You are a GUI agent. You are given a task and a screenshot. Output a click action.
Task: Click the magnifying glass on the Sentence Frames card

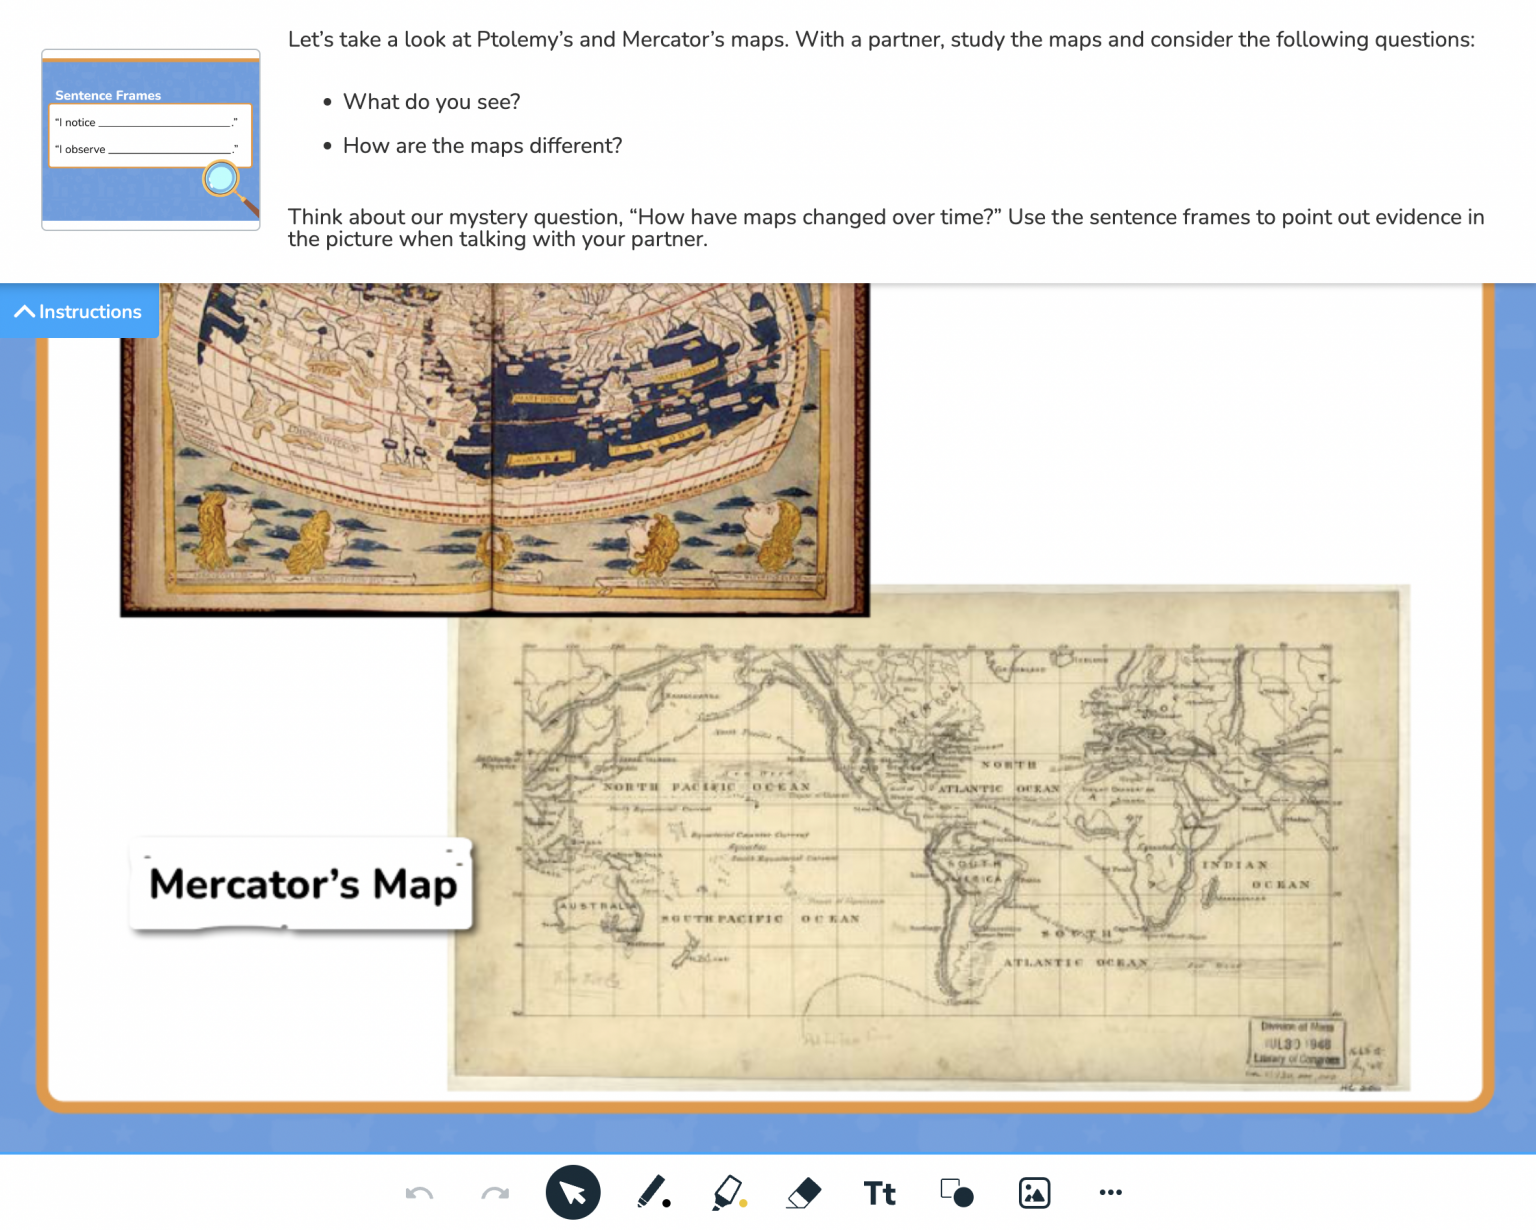pos(218,180)
